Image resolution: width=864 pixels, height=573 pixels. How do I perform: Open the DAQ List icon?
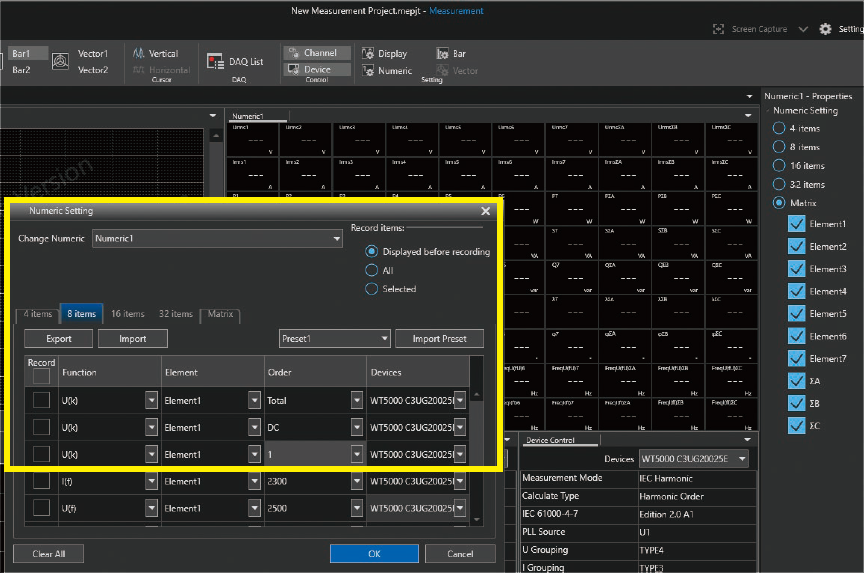click(214, 61)
